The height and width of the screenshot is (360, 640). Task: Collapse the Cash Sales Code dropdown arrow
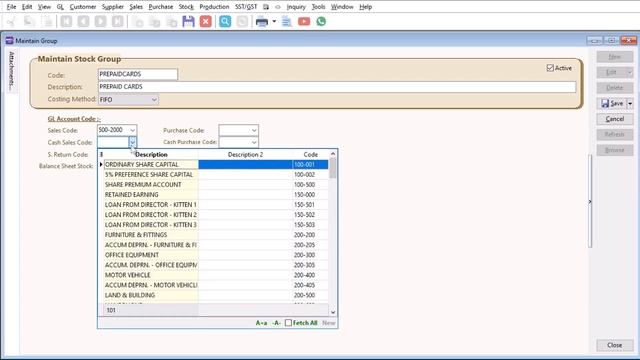click(x=132, y=142)
